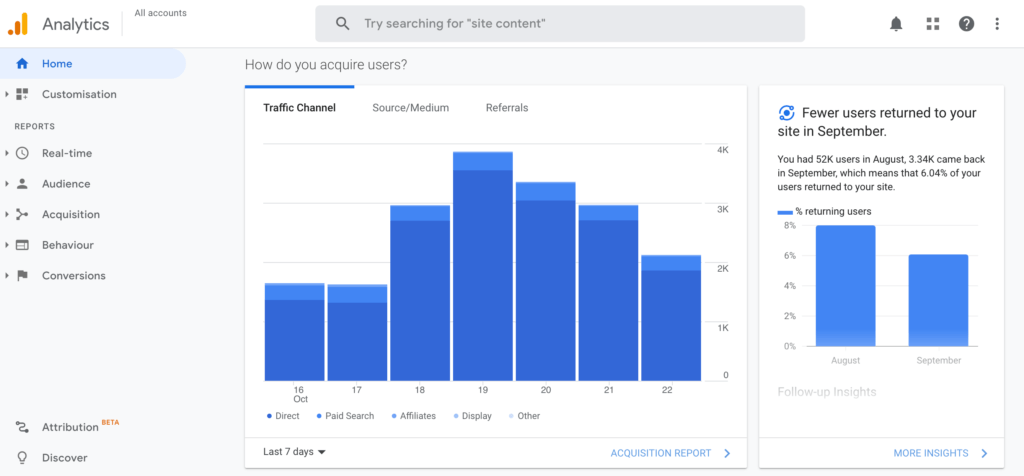1024x476 pixels.
Task: Open the Google apps grid icon
Action: [933, 24]
